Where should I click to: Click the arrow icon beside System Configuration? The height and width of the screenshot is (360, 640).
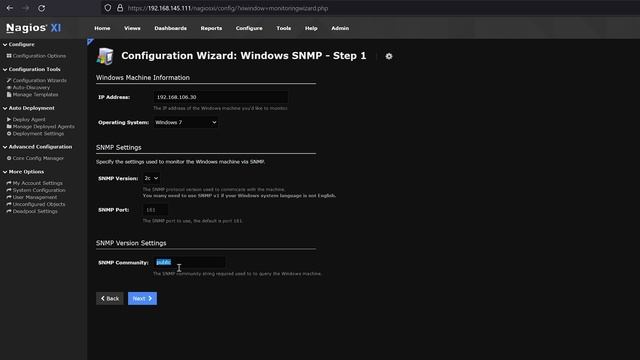point(9,190)
